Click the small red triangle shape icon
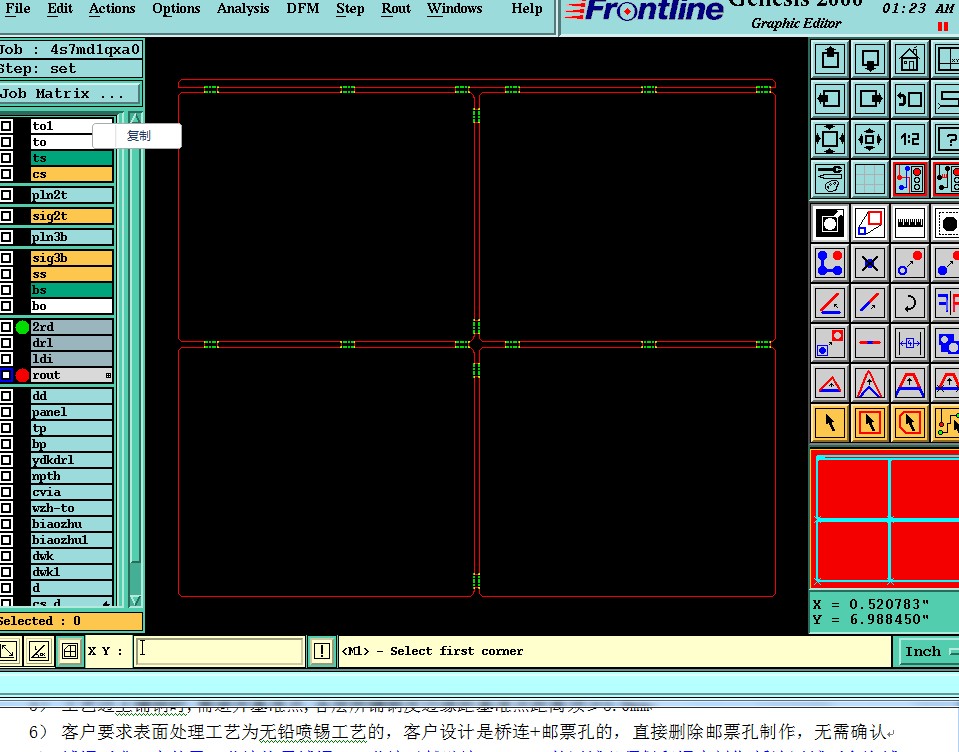 pos(830,383)
